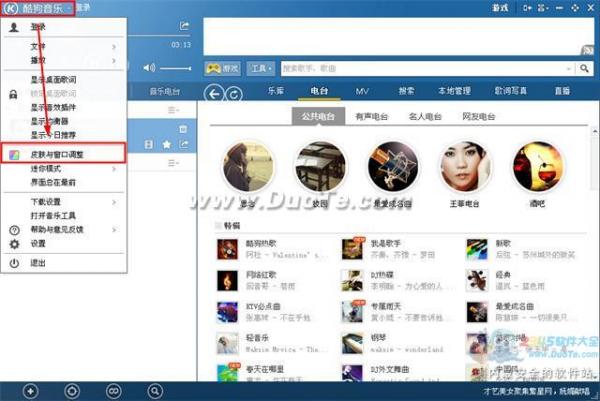Click the bottom bar add (+) icon
The width and height of the screenshot is (600, 401).
coord(31,391)
